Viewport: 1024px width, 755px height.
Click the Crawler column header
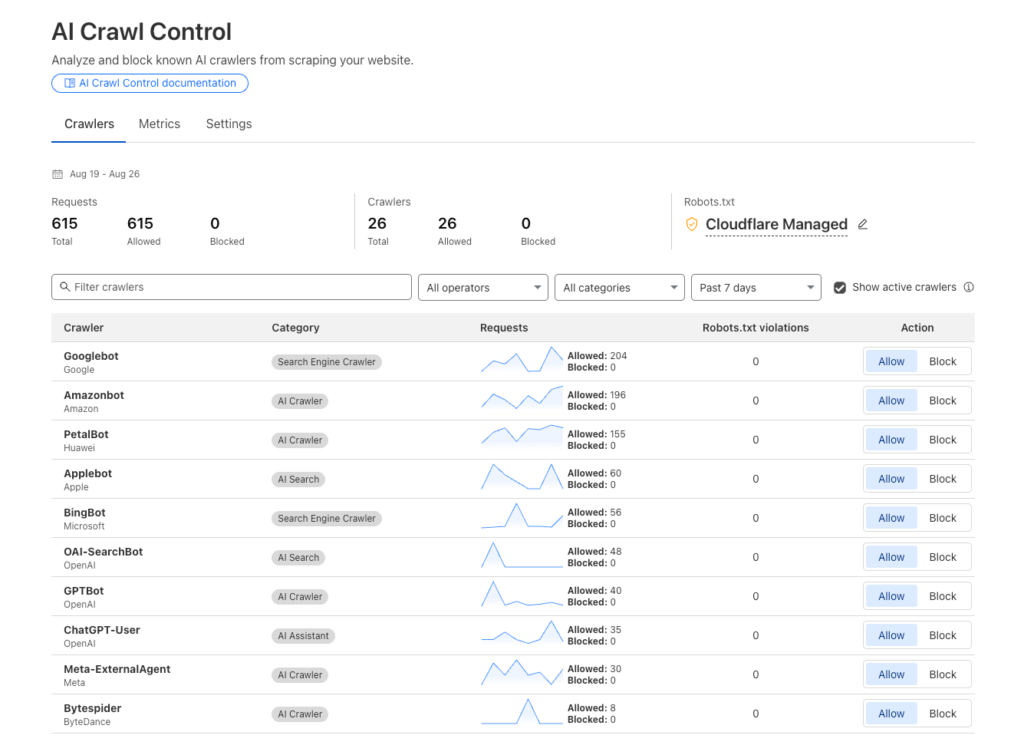click(x=84, y=328)
